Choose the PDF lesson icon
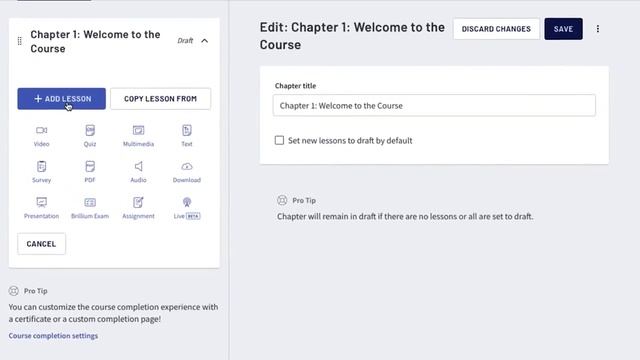 tap(90, 167)
